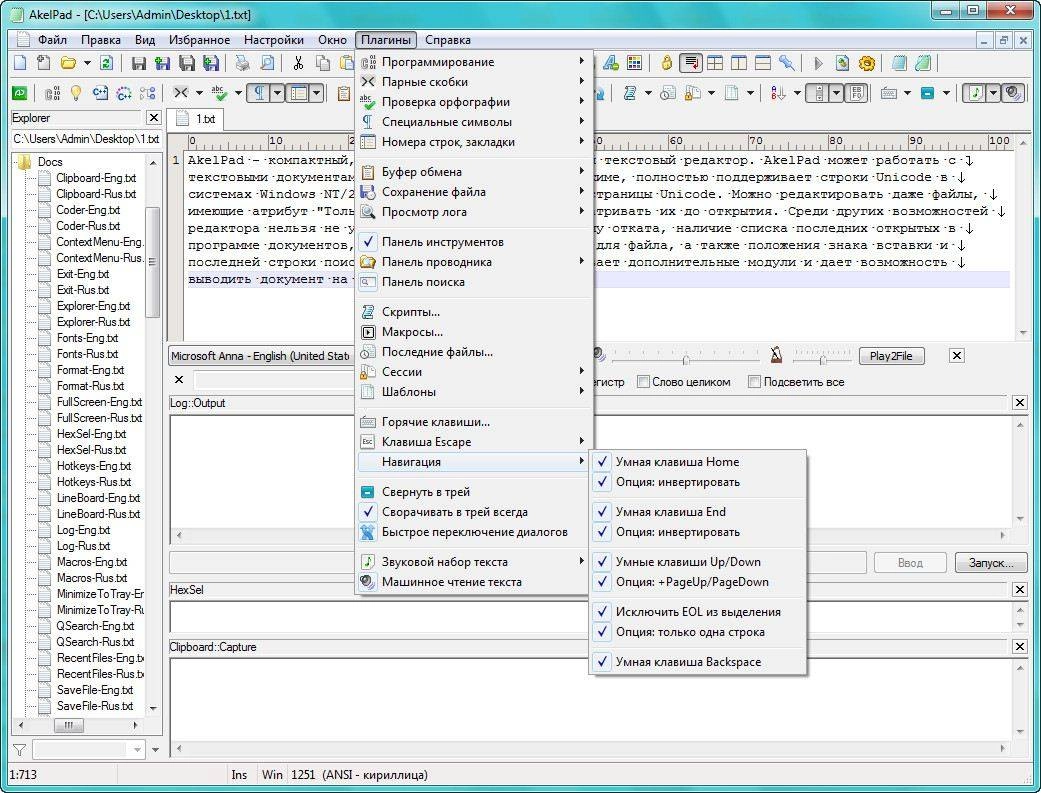Check the Слово целиком checkbox
1041x793 pixels.
pos(643,382)
